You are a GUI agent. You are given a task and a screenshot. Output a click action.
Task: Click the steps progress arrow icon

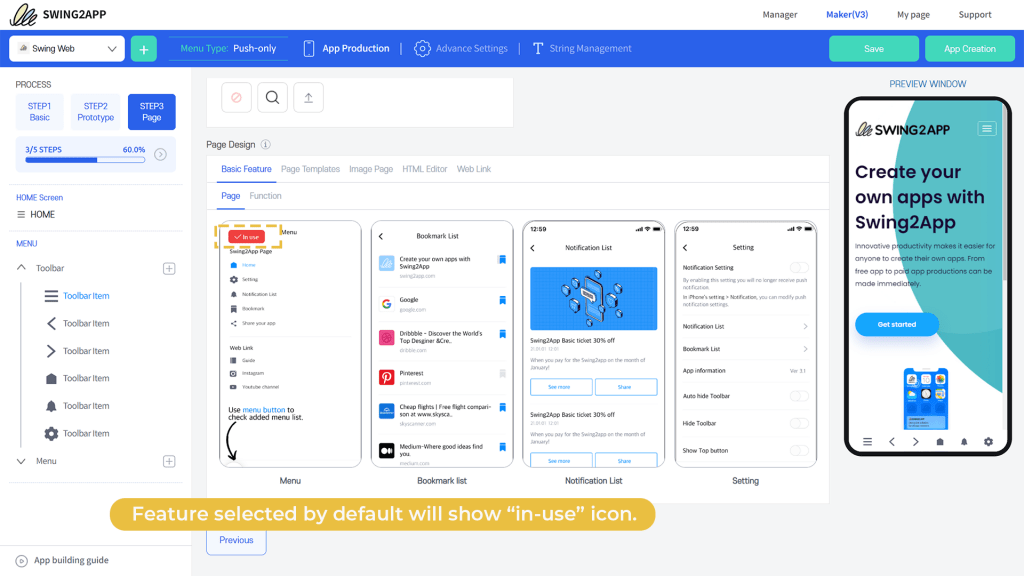tap(161, 155)
